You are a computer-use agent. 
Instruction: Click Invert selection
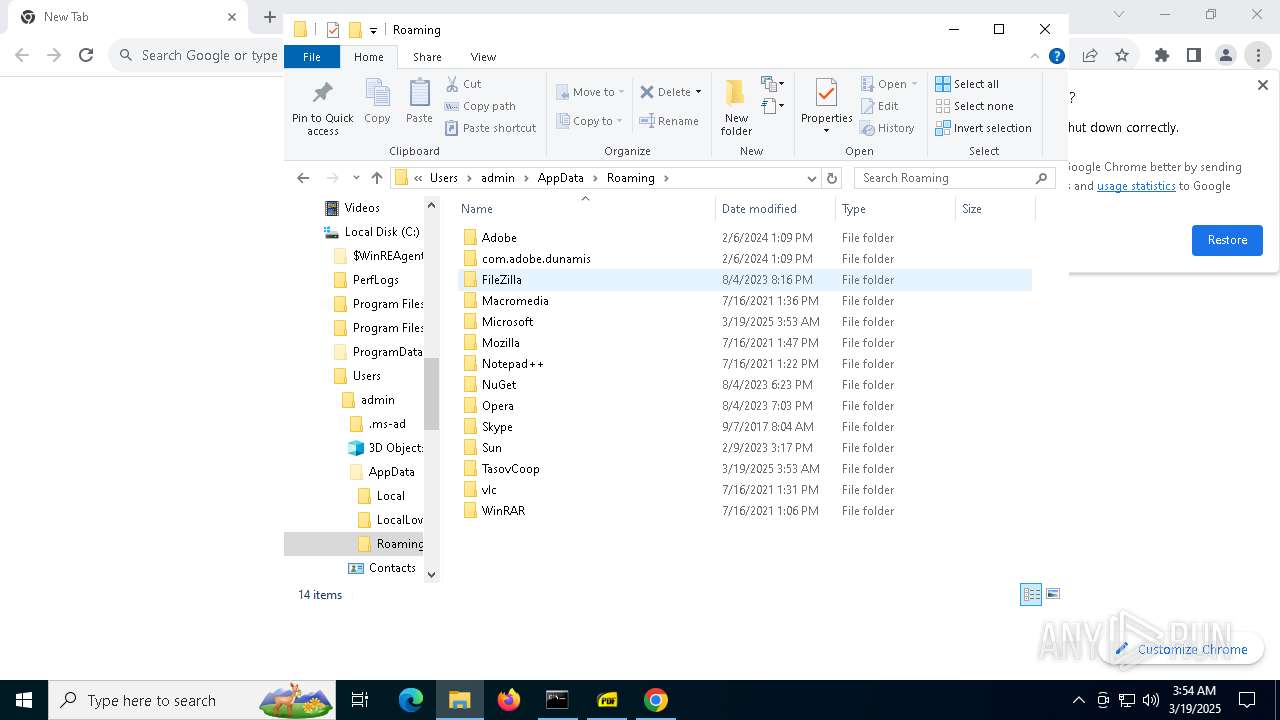click(x=983, y=128)
